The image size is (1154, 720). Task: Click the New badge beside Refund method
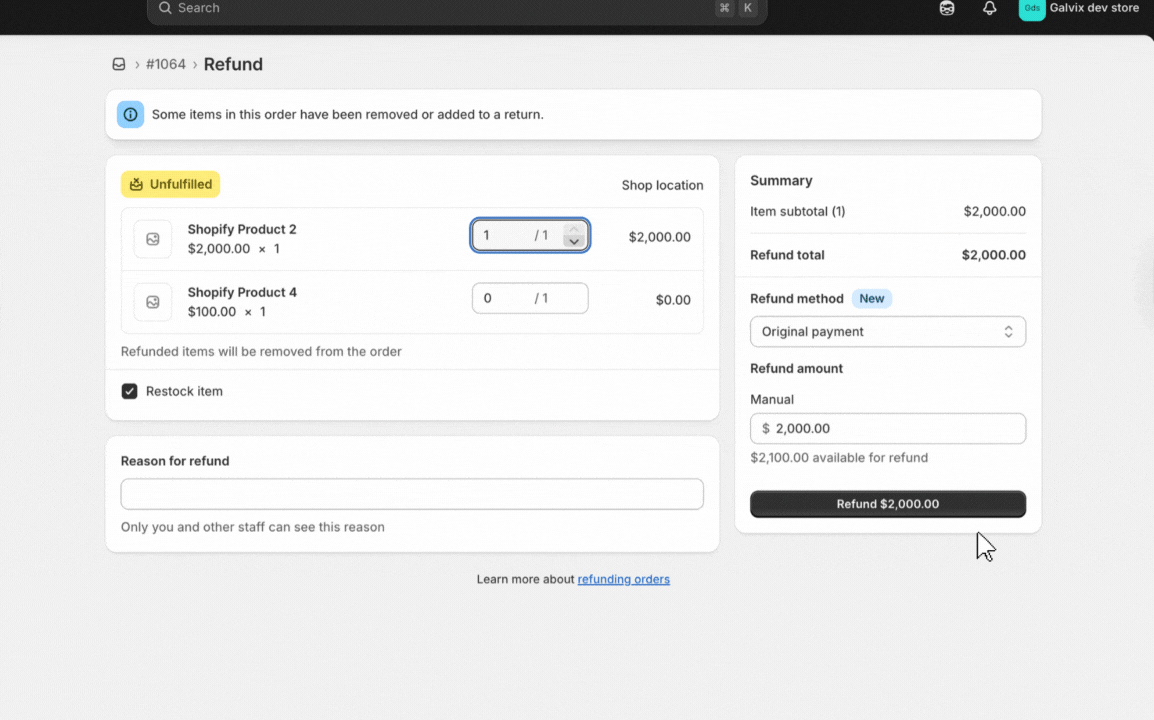(871, 298)
